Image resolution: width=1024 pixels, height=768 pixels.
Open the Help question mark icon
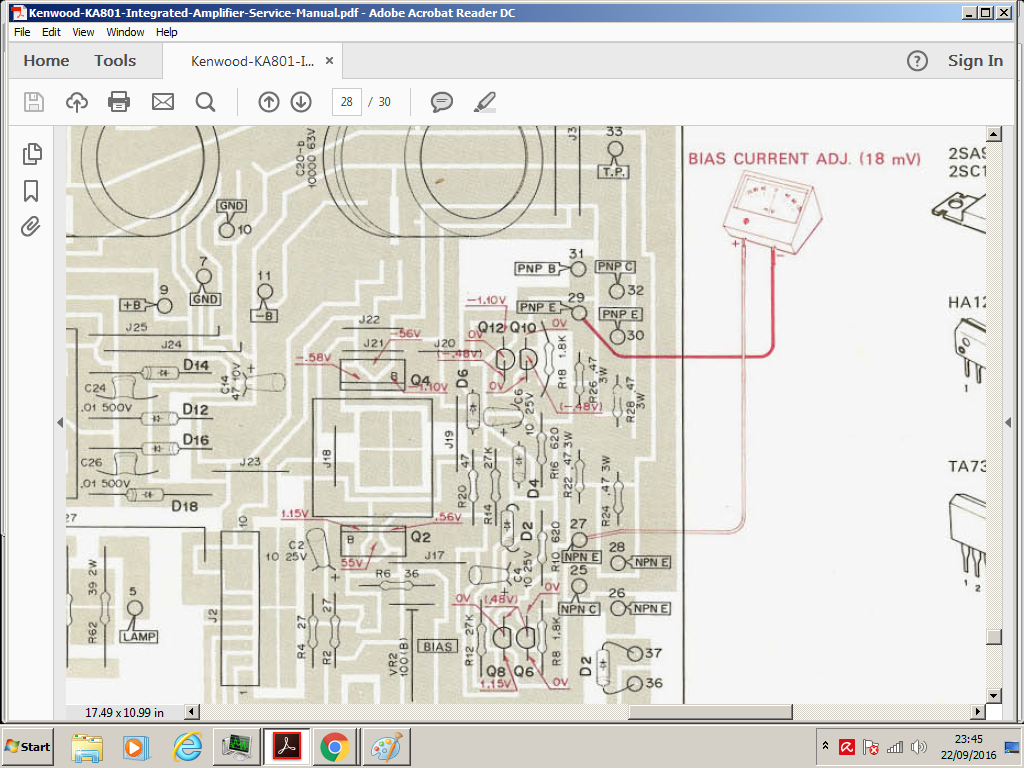[918, 61]
